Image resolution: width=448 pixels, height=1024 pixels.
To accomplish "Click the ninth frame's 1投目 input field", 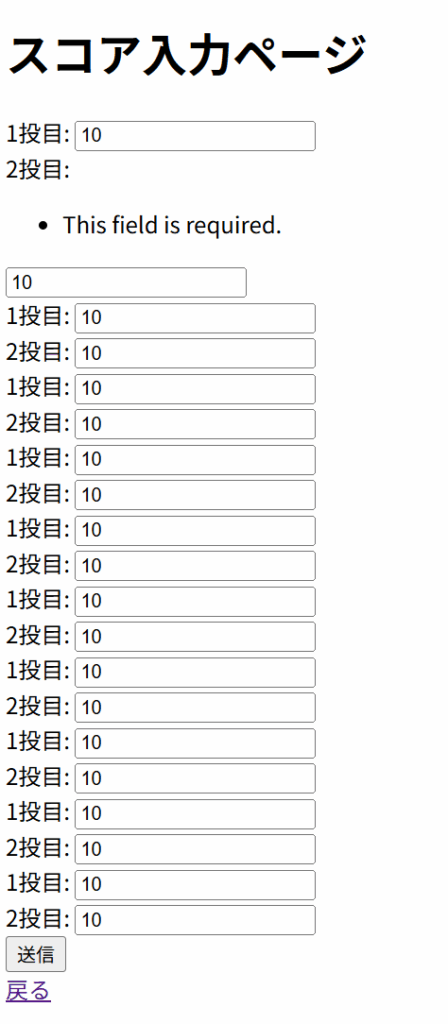I will 195,814.
